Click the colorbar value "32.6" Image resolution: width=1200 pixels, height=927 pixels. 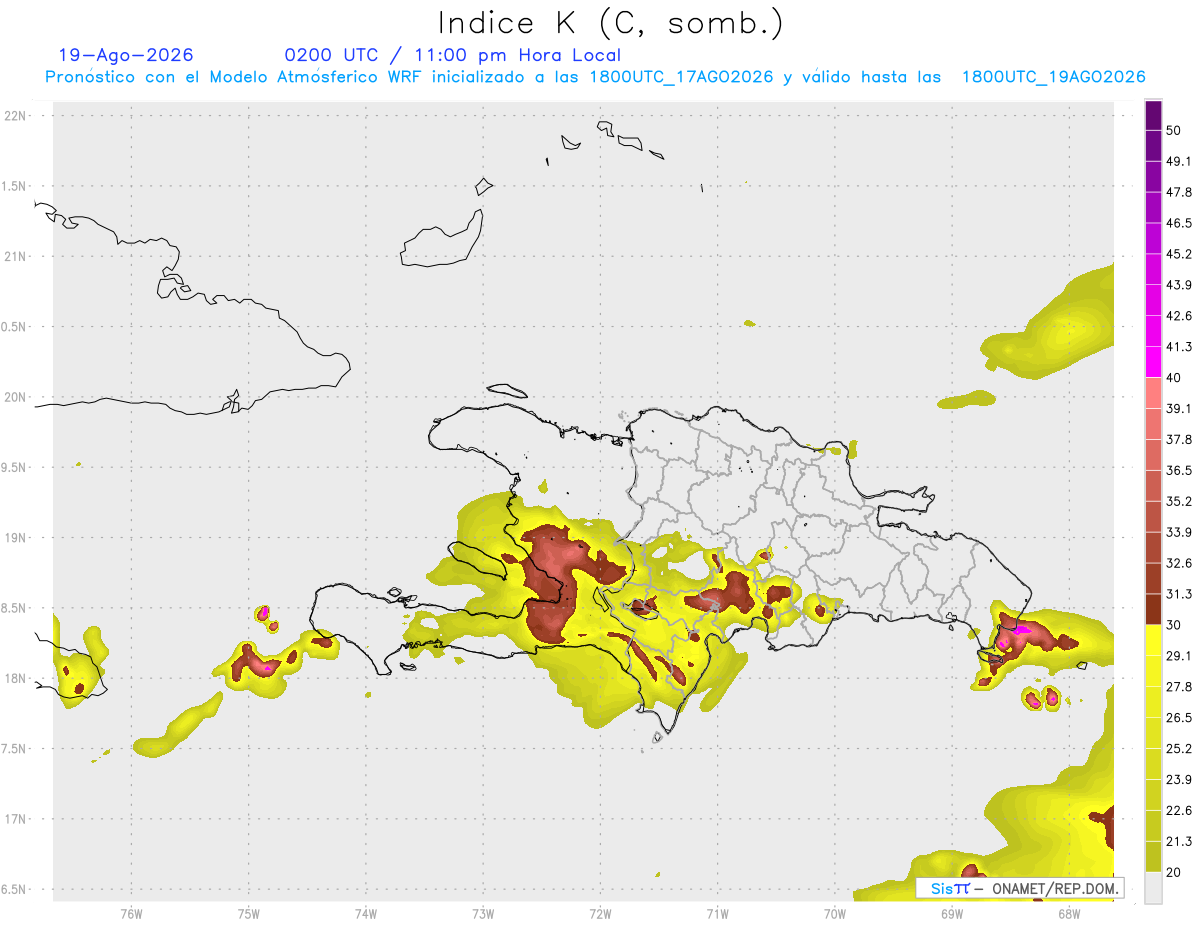1179,563
